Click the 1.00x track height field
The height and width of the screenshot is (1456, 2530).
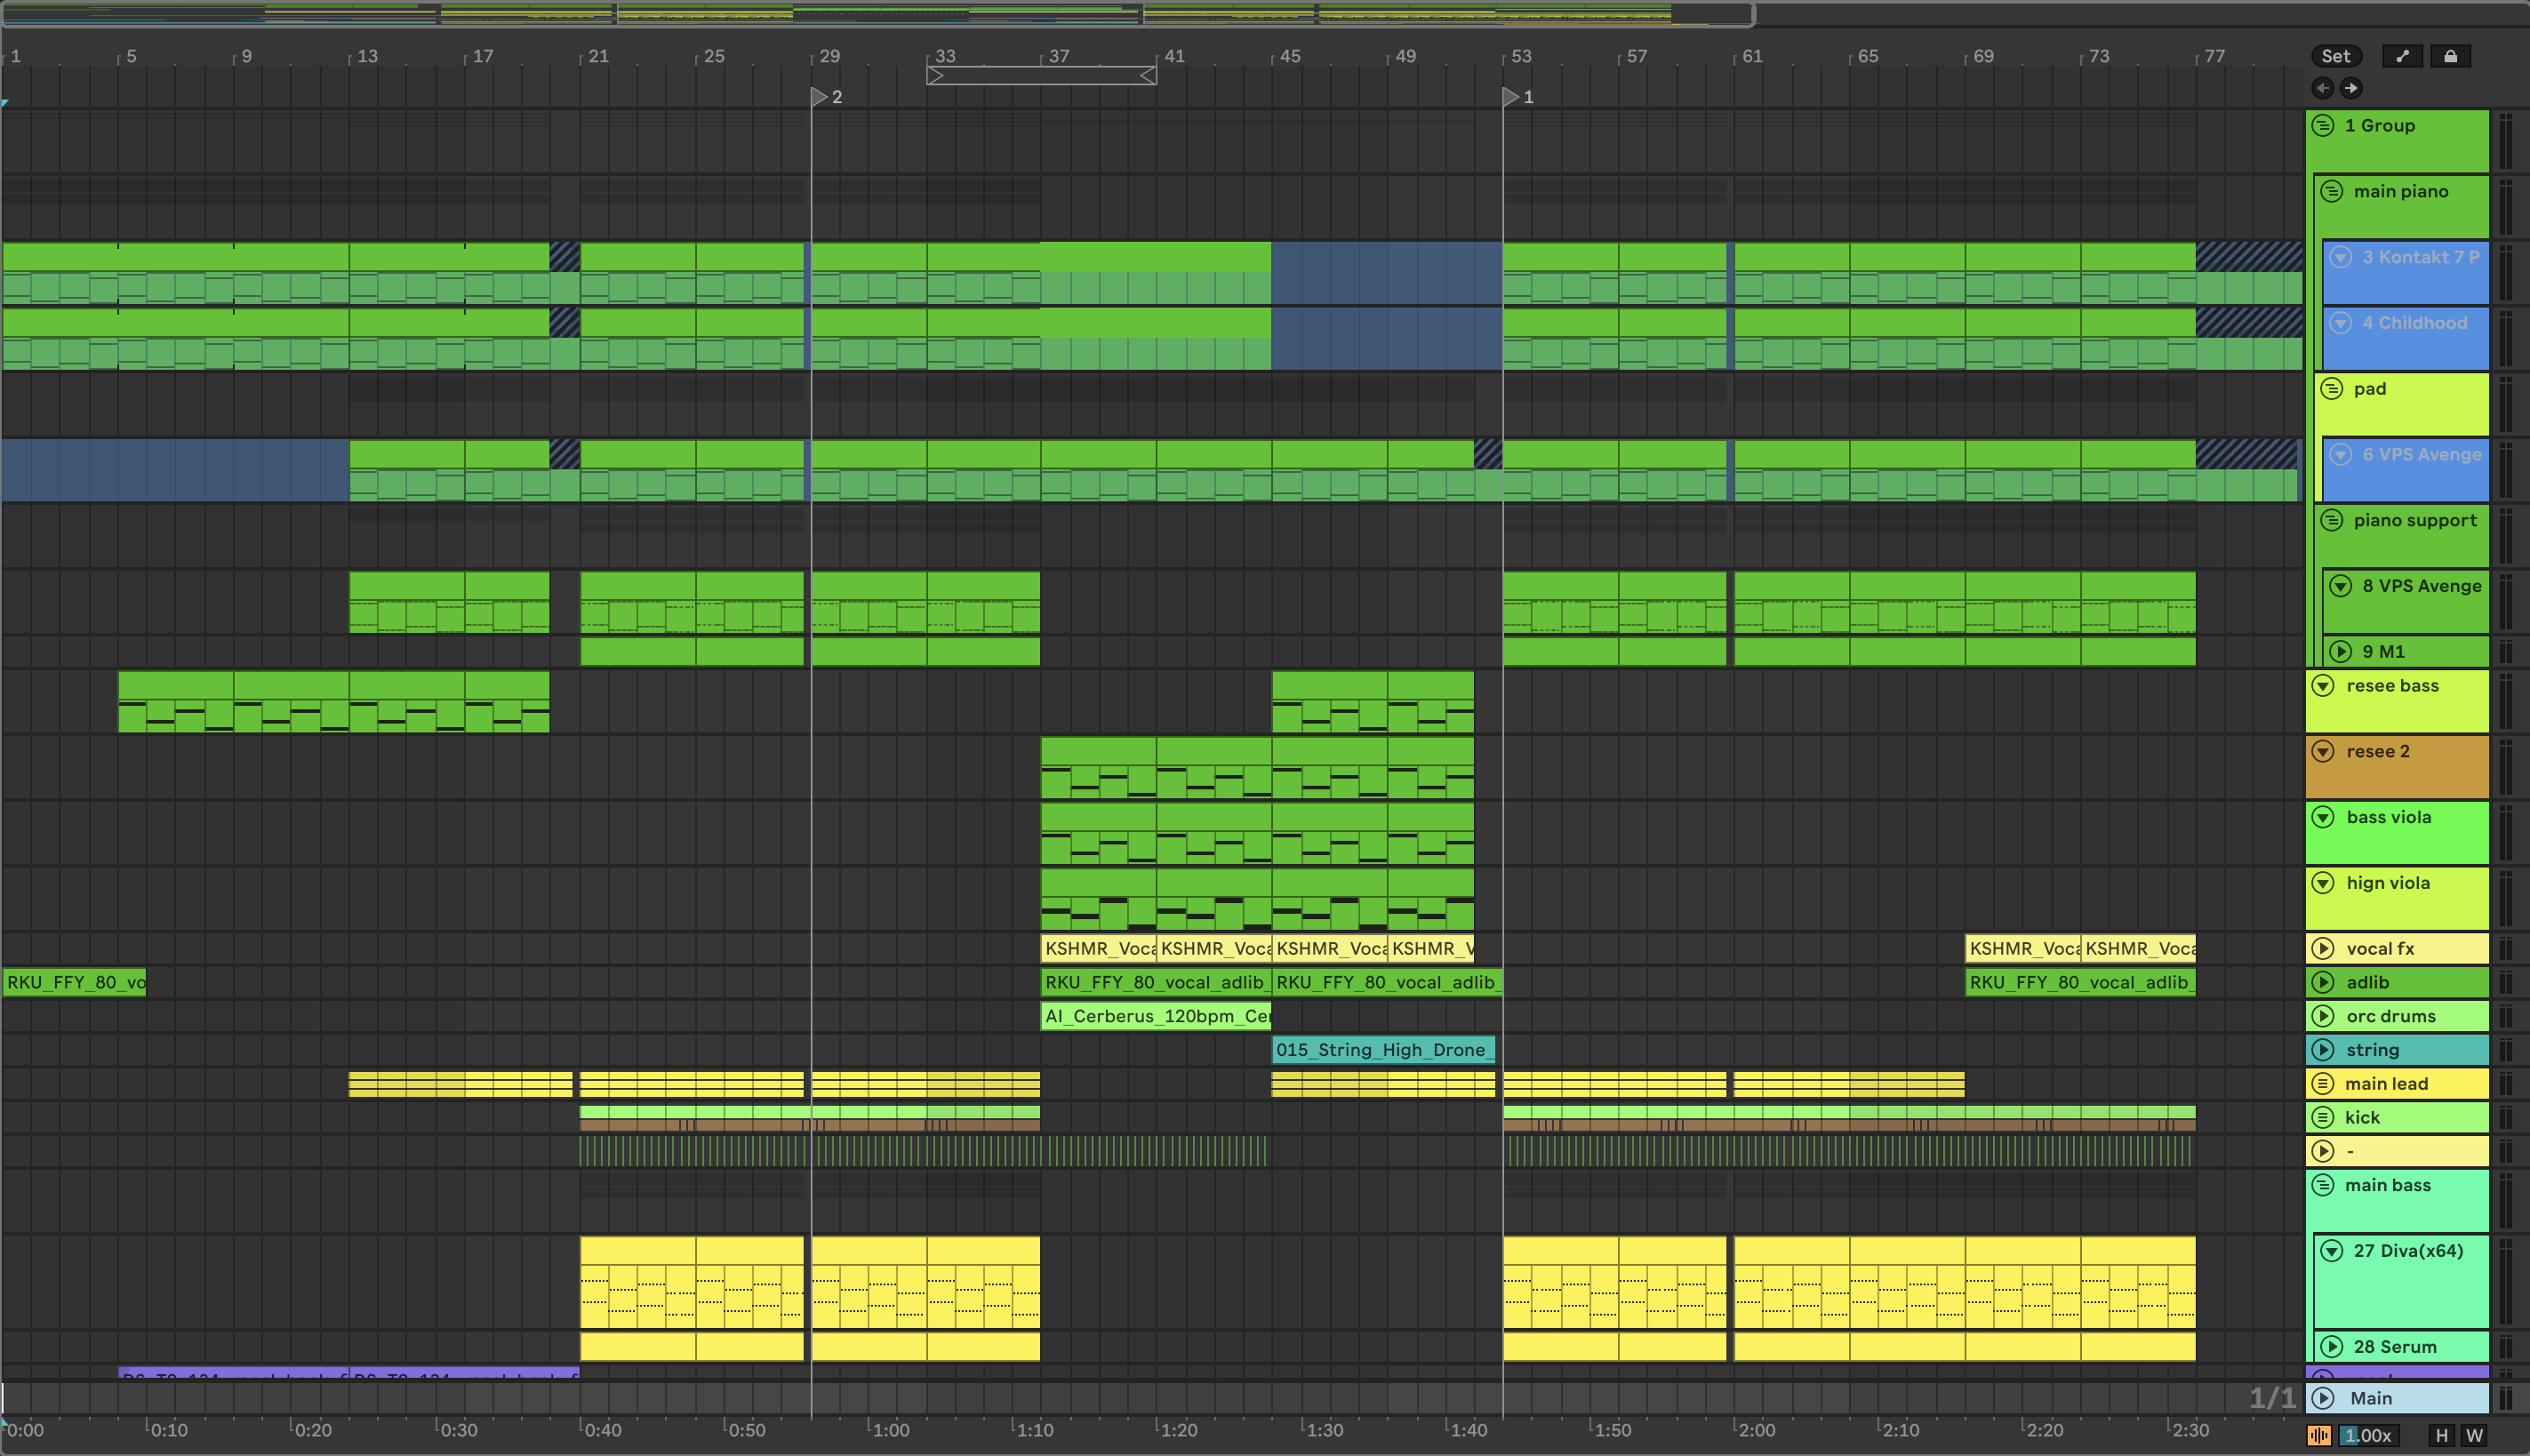tap(2367, 1435)
